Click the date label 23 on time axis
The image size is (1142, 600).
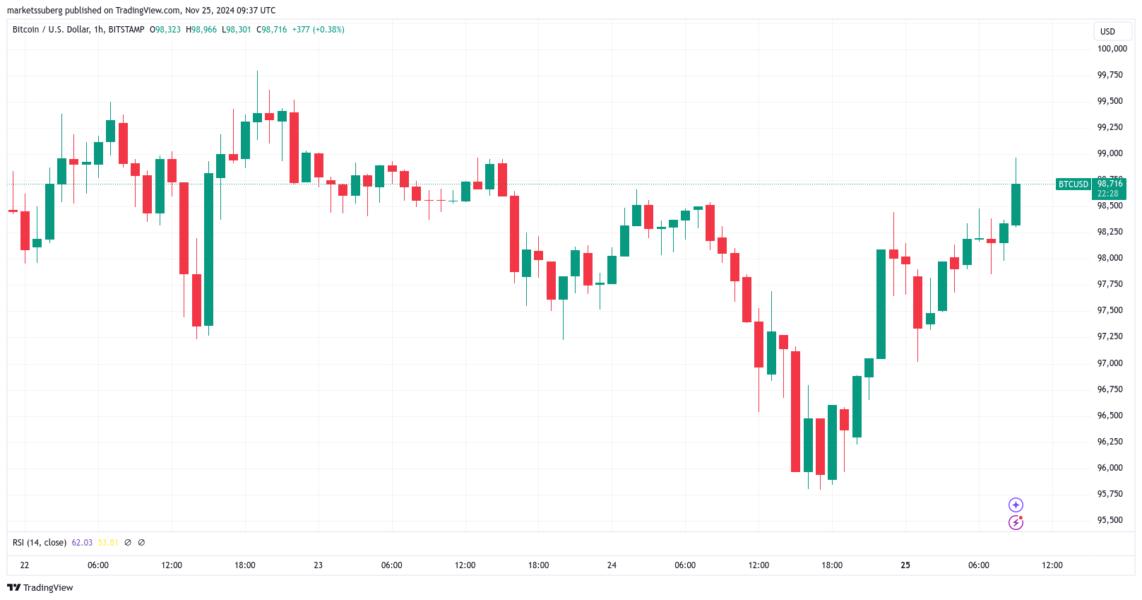click(x=318, y=565)
